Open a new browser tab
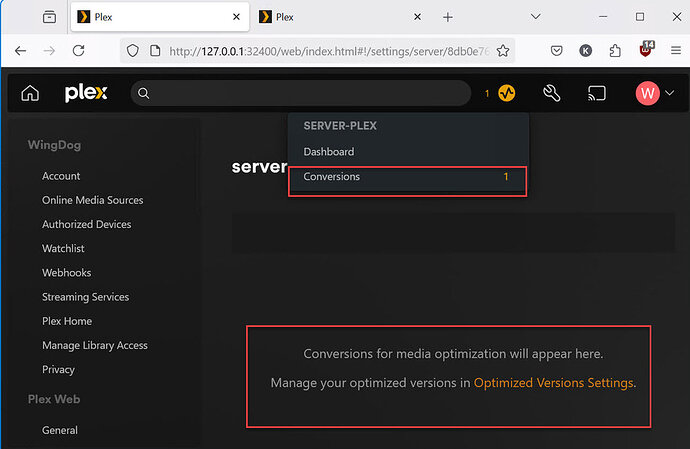Viewport: 690px width, 449px height. tap(448, 17)
